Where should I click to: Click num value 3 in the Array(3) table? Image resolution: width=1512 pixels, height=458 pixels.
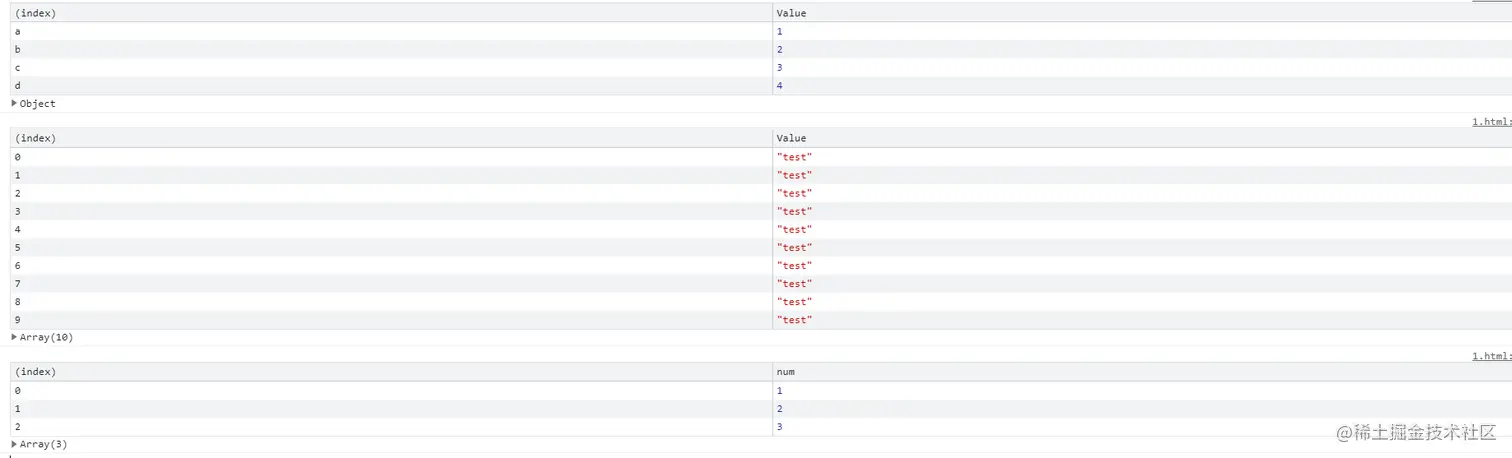pos(779,427)
